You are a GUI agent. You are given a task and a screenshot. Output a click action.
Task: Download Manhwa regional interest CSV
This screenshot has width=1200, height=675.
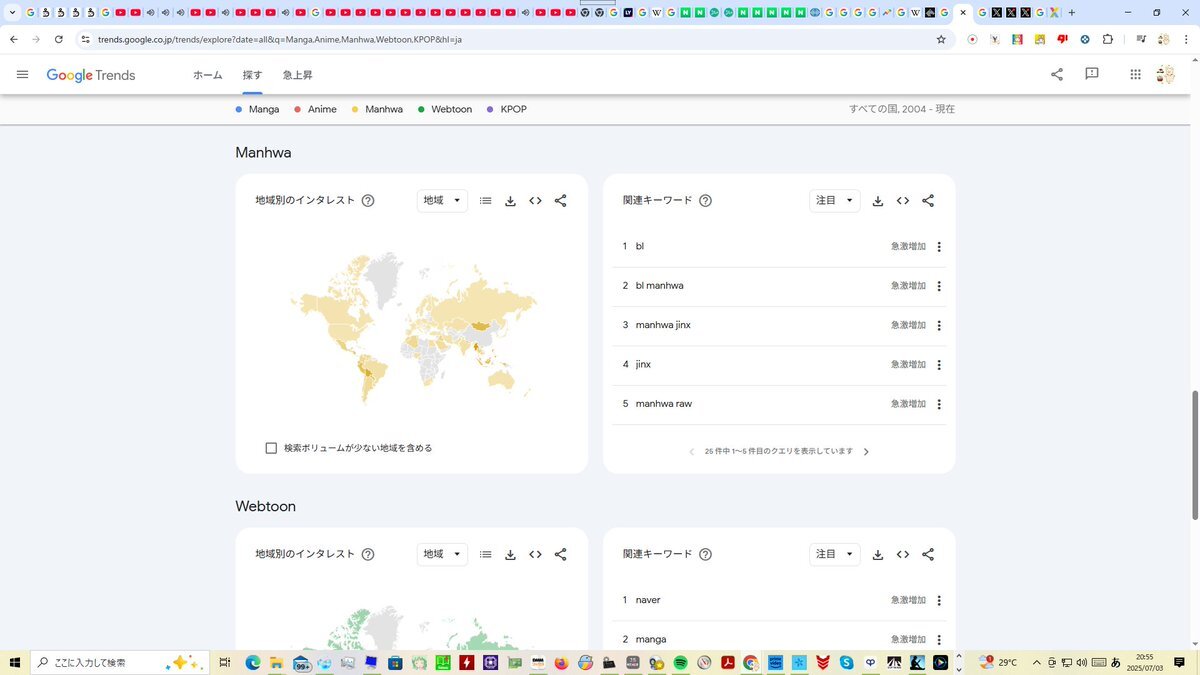(510, 201)
